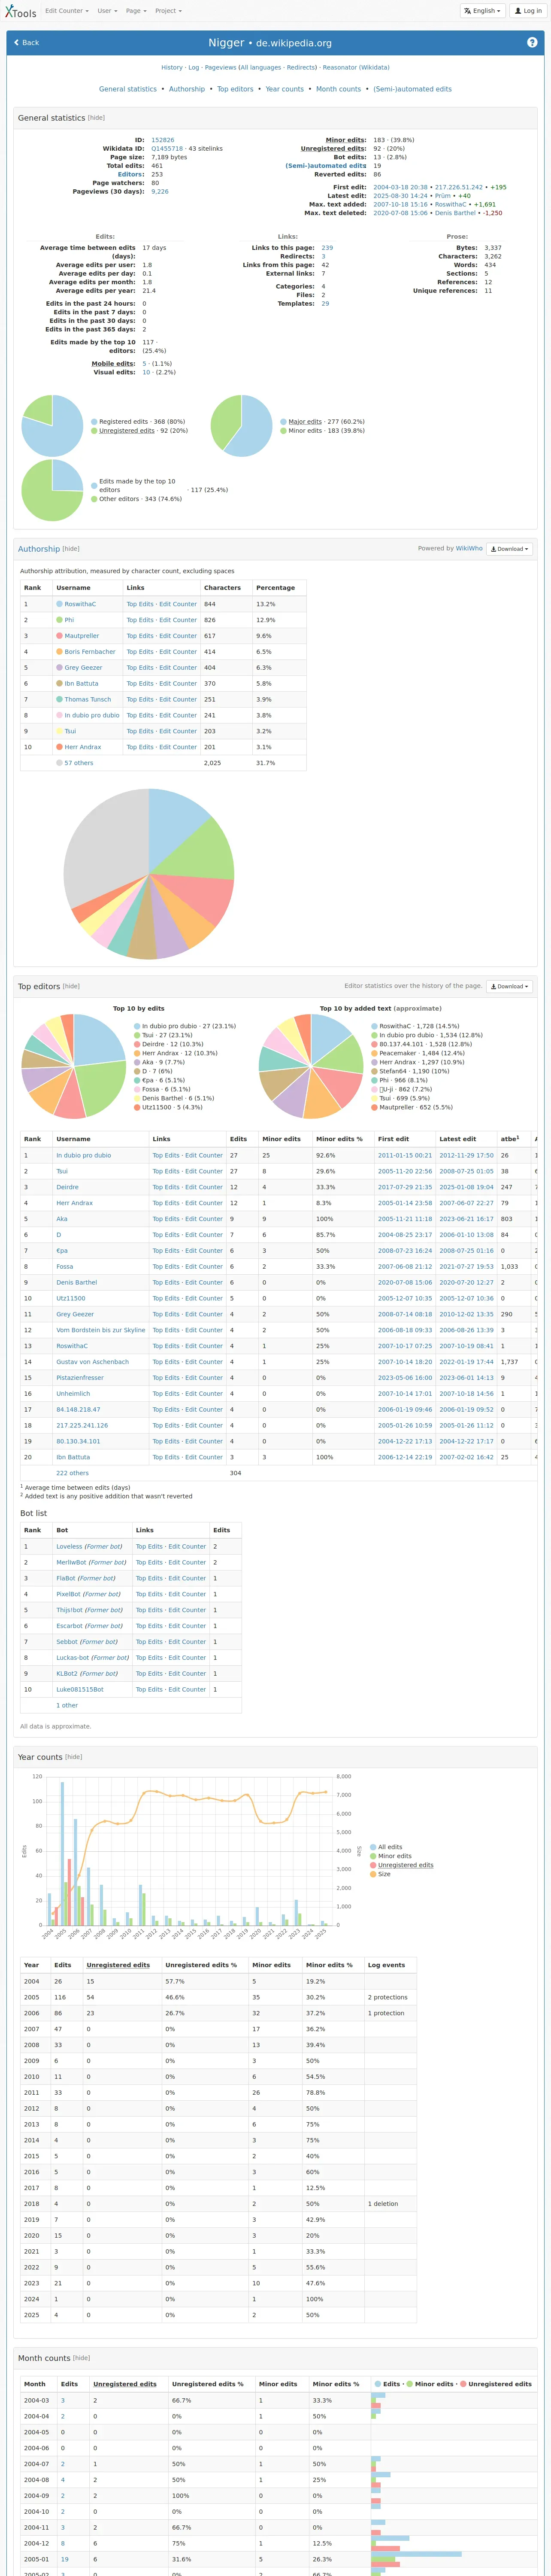
Task: Open the Redirects link under the title
Action: (301, 68)
